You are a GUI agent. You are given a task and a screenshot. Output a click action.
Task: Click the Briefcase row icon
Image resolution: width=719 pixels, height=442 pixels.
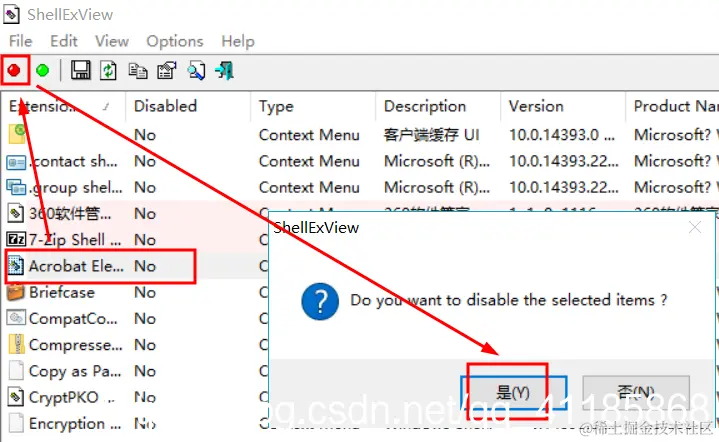[x=16, y=292]
